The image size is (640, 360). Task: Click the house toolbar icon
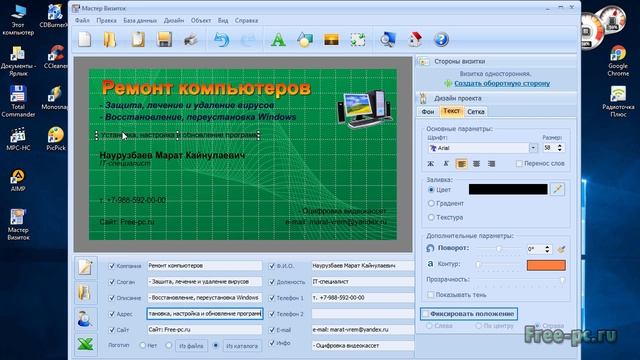click(x=415, y=40)
